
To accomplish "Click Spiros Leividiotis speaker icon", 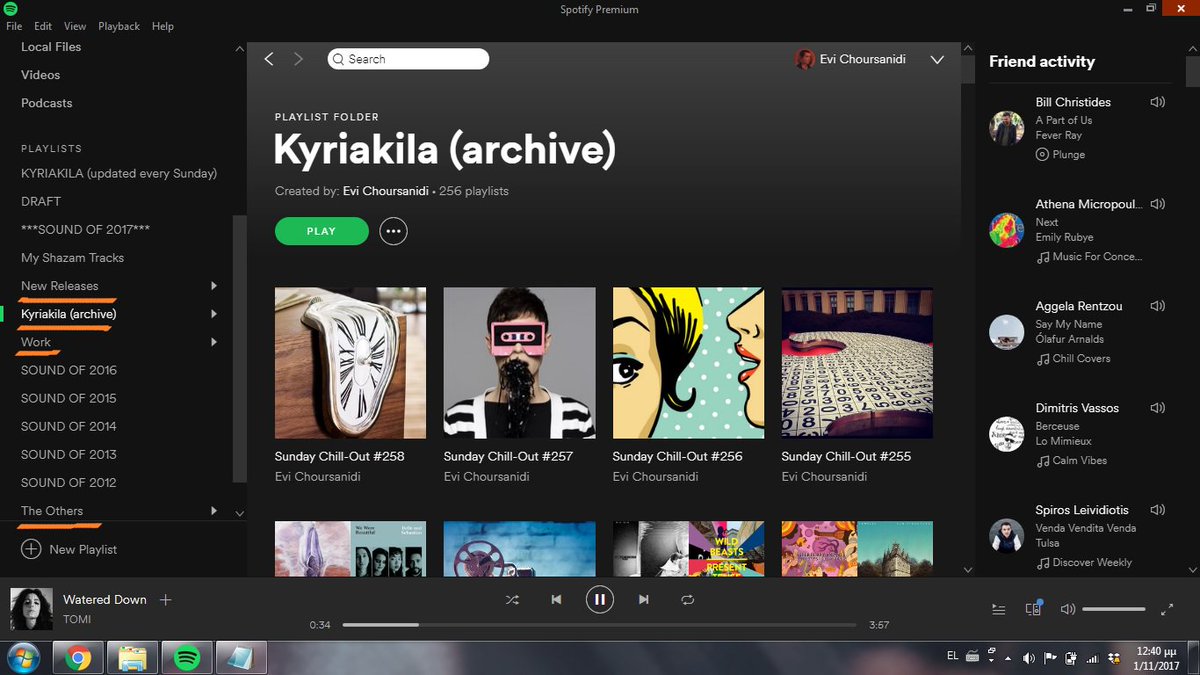I will pyautogui.click(x=1158, y=510).
